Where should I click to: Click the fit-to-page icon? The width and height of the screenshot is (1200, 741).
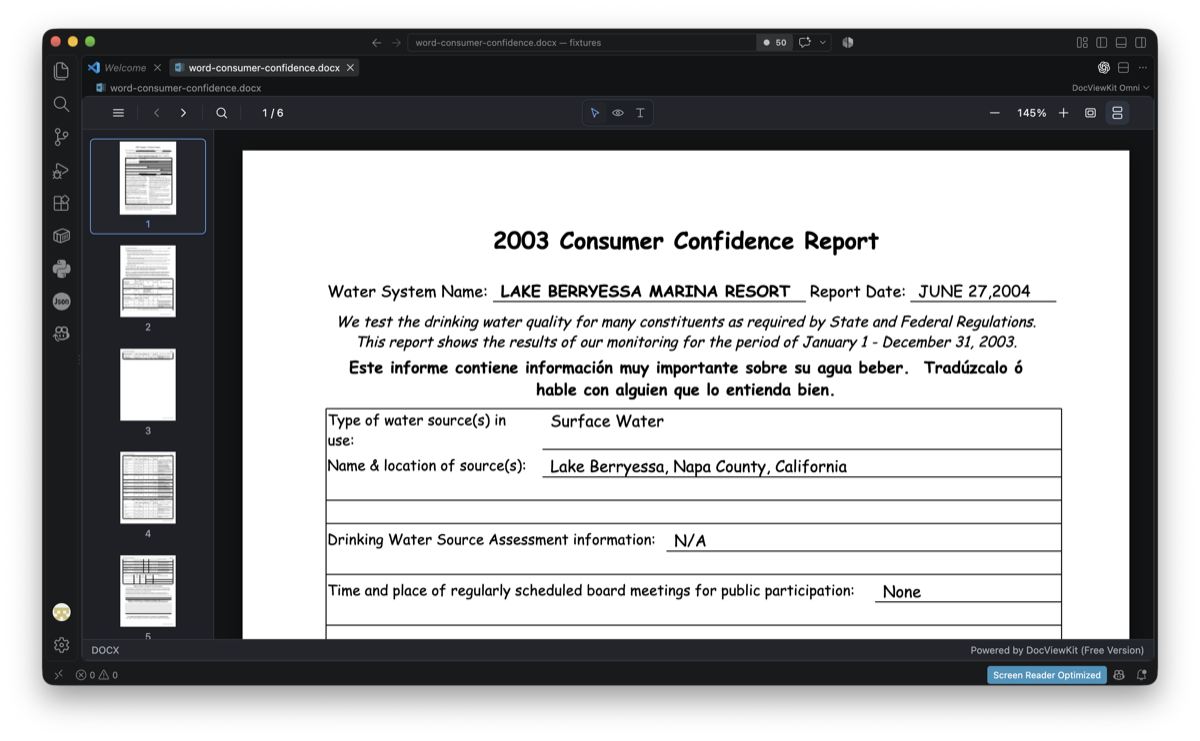coord(1091,113)
